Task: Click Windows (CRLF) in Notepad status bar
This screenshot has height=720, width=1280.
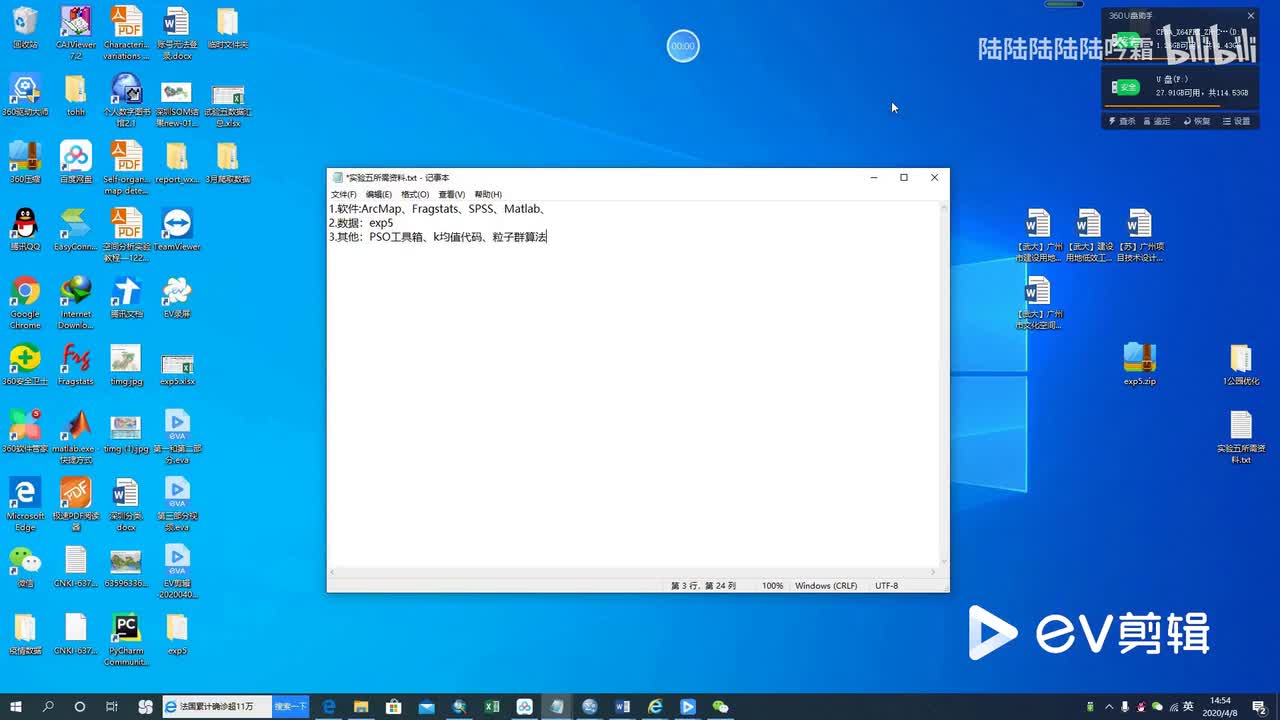Action: coord(826,586)
